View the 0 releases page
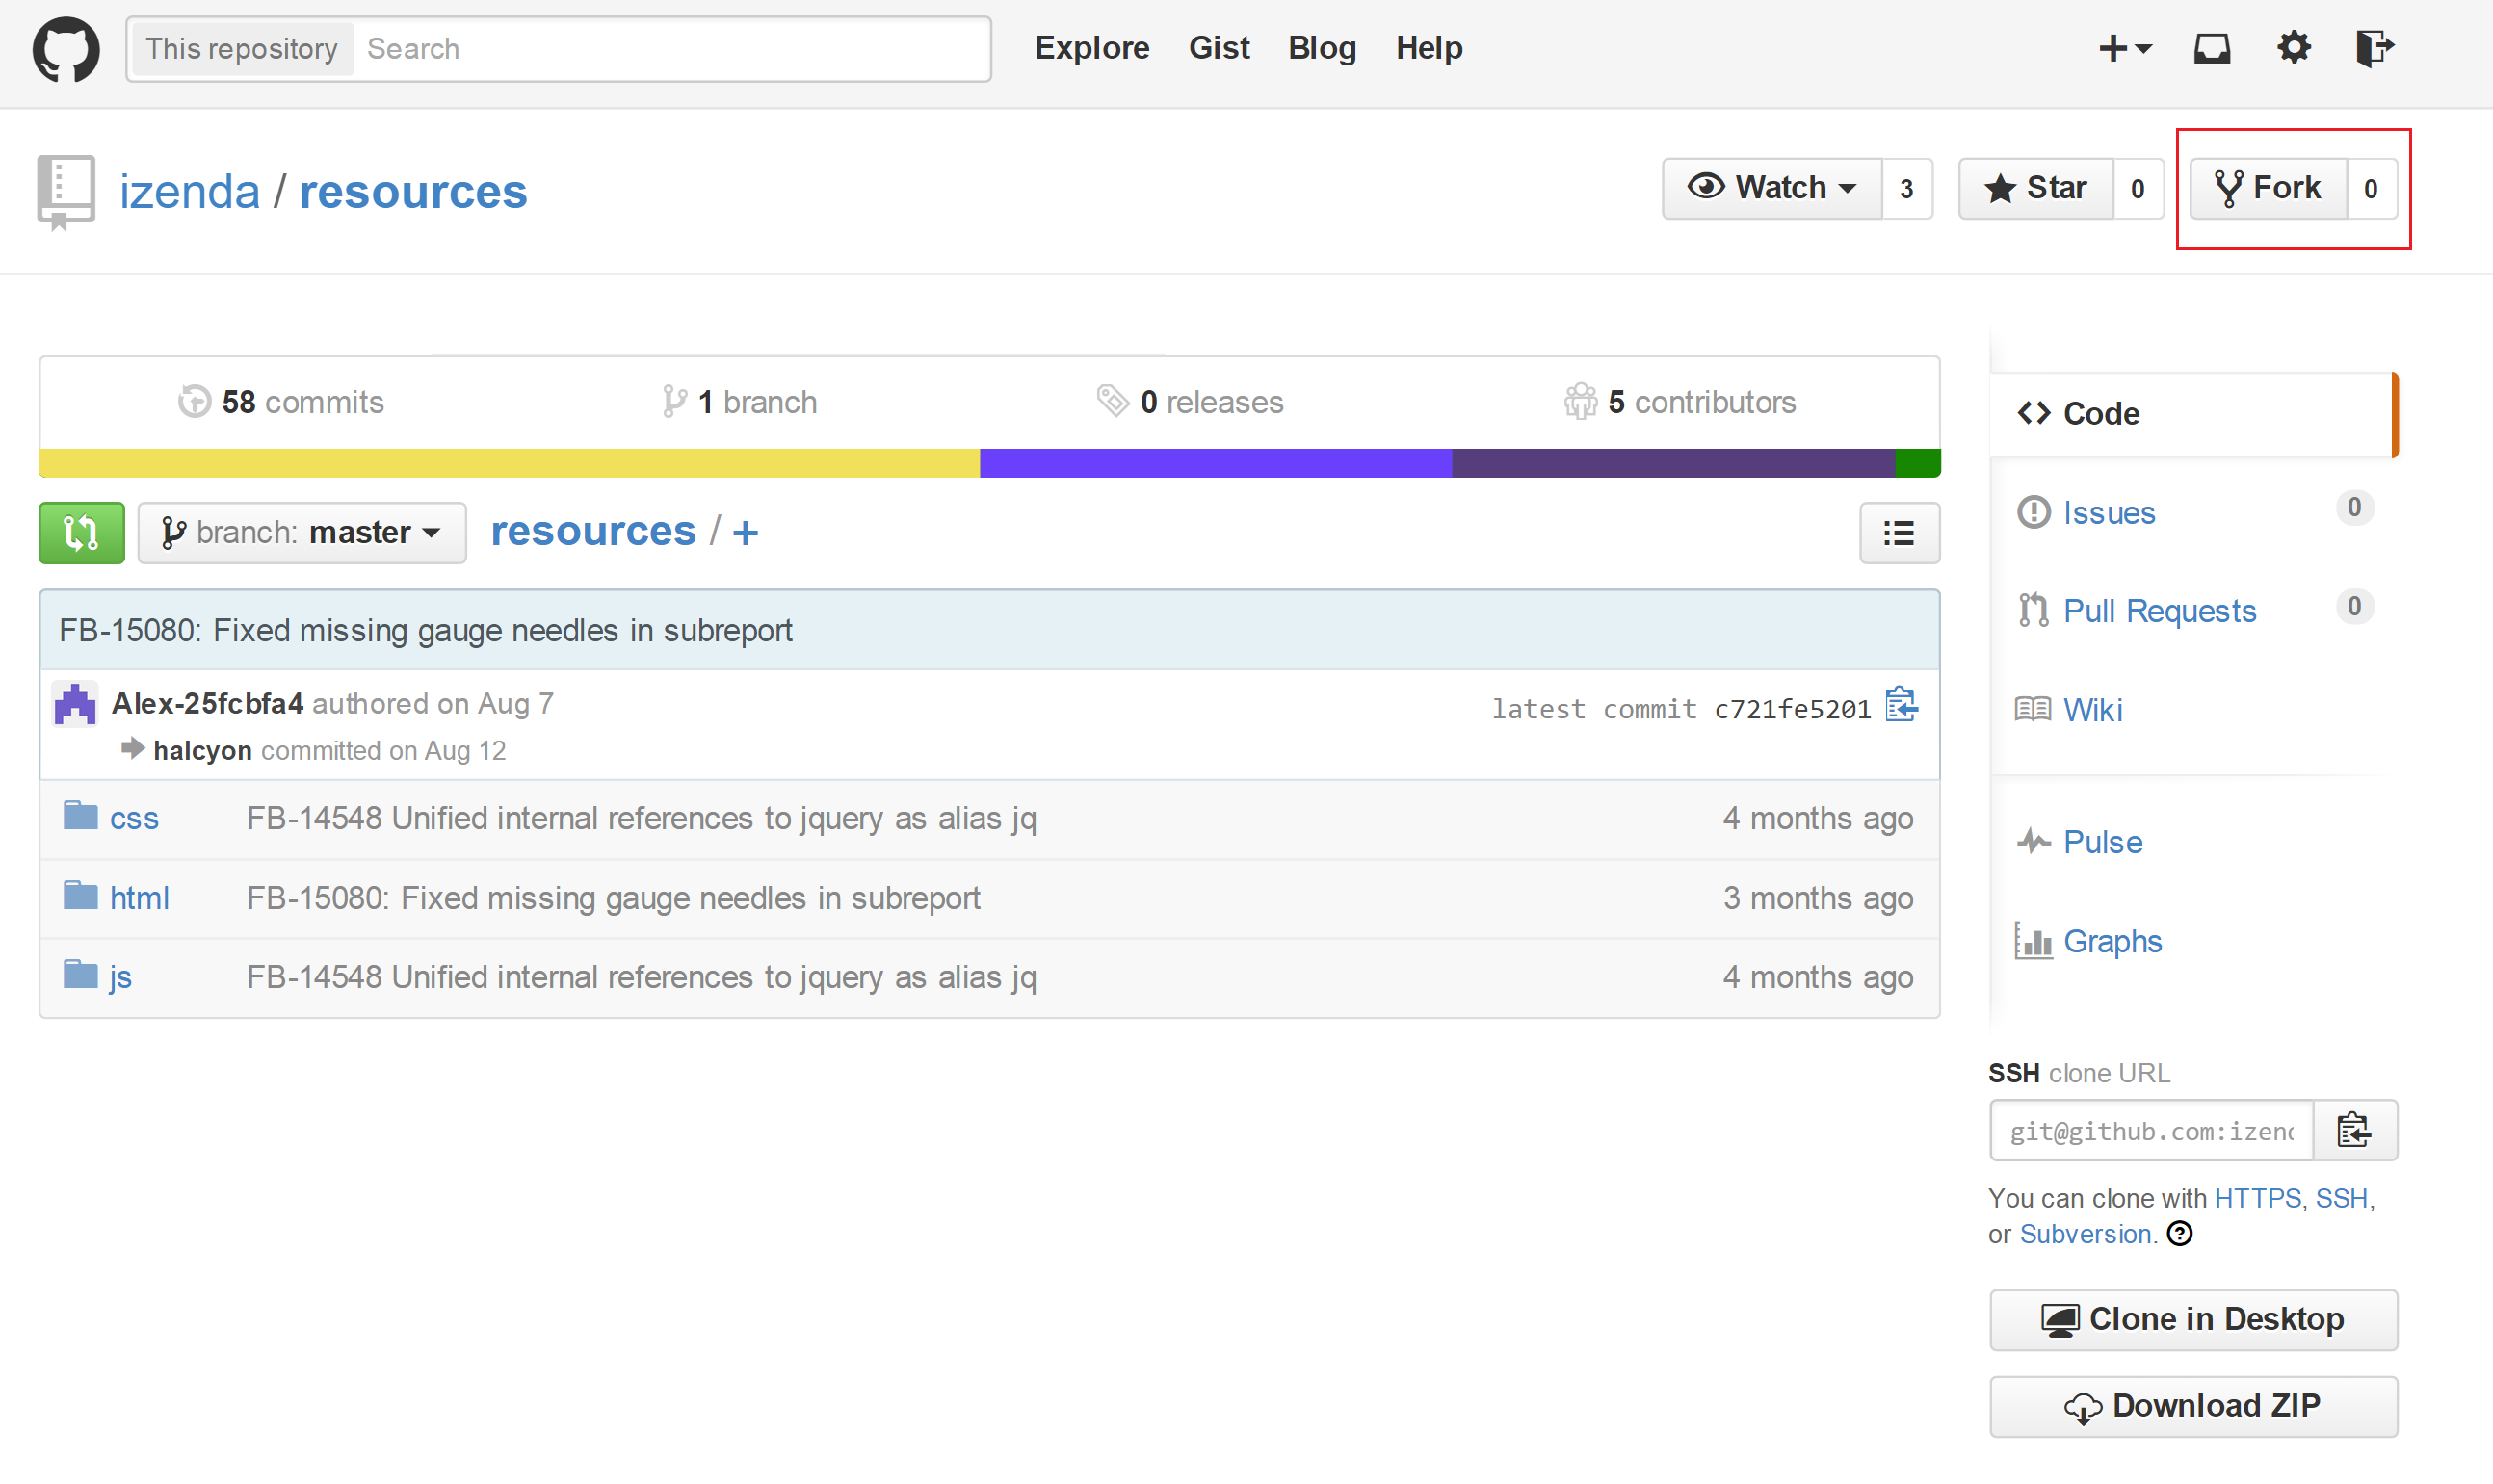Viewport: 2493px width, 1484px height. (x=1190, y=402)
